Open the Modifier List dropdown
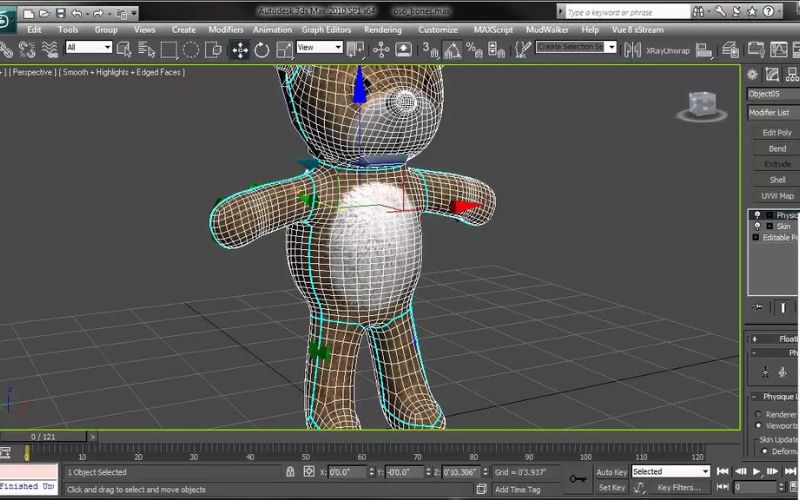This screenshot has height=500, width=800. 772,113
